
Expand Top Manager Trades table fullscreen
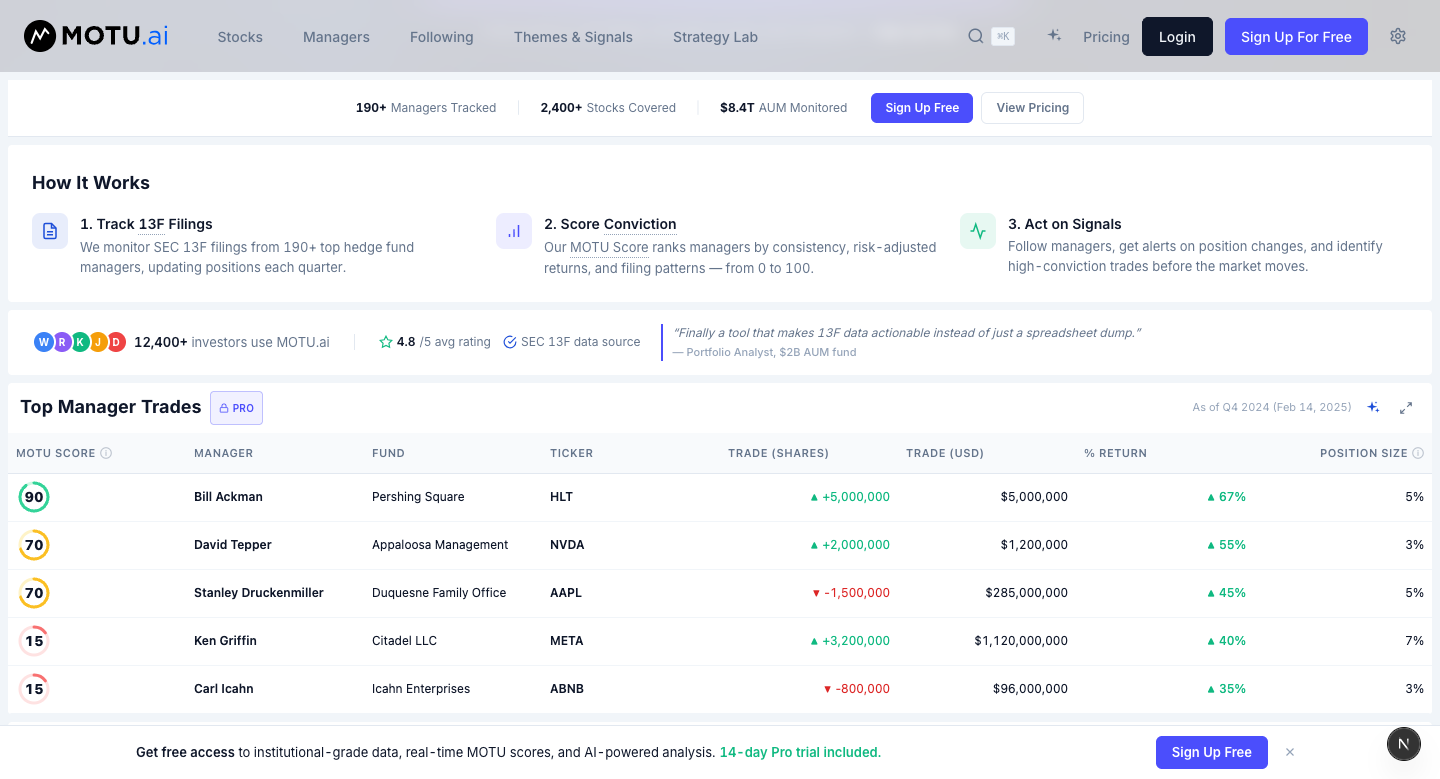1406,407
